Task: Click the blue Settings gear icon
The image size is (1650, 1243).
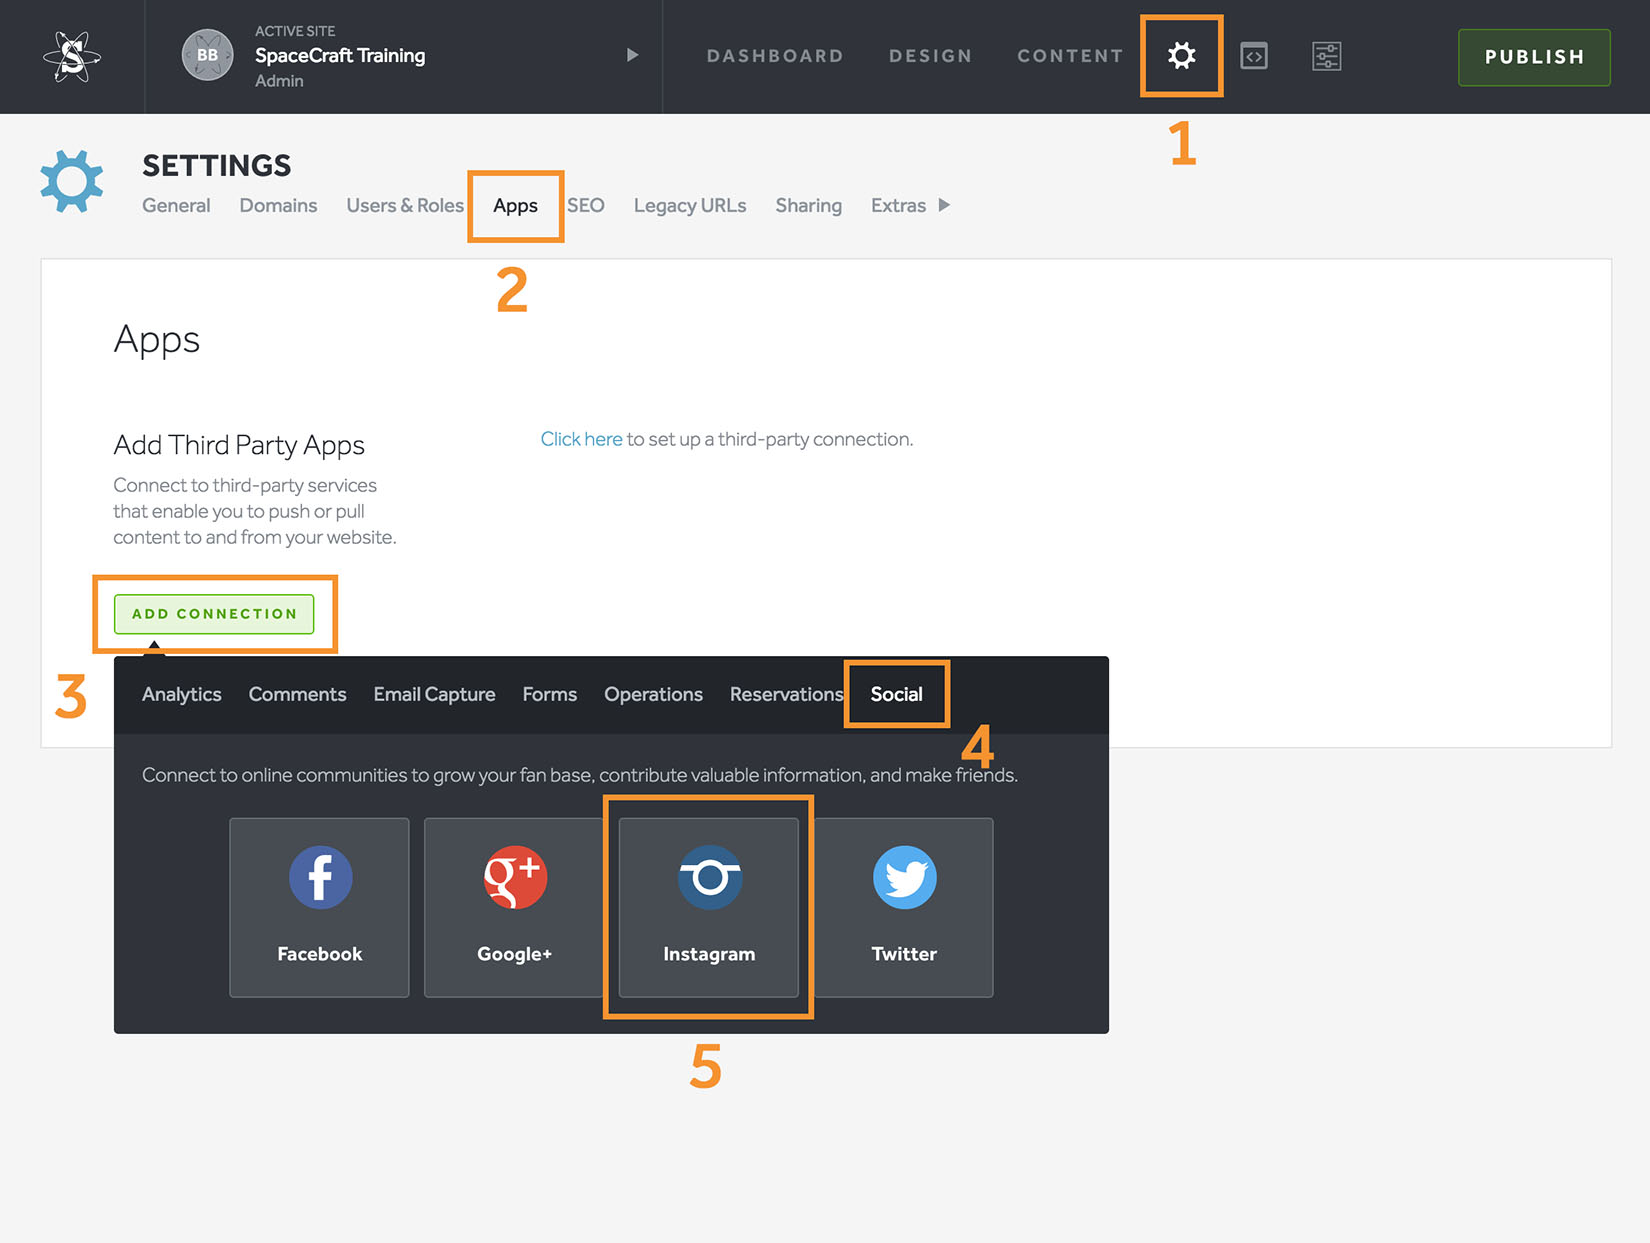Action: [x=72, y=181]
